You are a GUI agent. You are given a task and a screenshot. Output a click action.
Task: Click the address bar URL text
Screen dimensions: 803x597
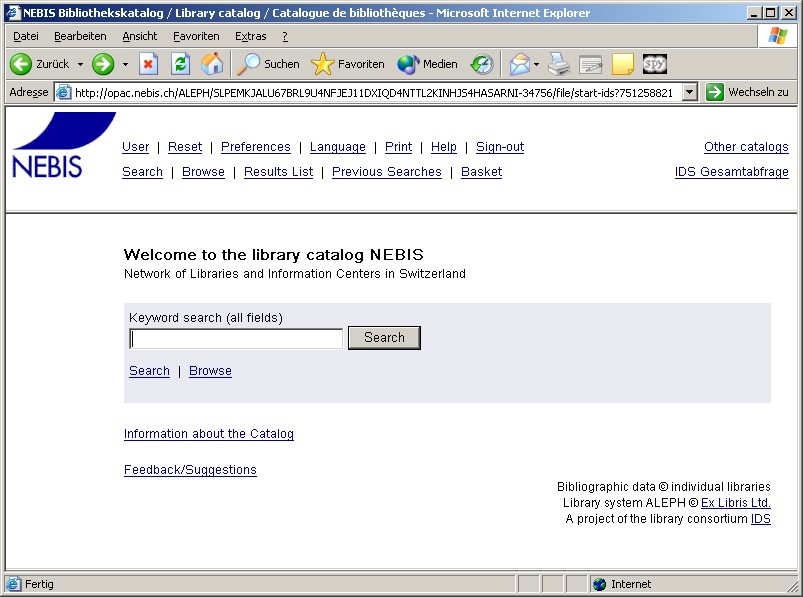[374, 93]
